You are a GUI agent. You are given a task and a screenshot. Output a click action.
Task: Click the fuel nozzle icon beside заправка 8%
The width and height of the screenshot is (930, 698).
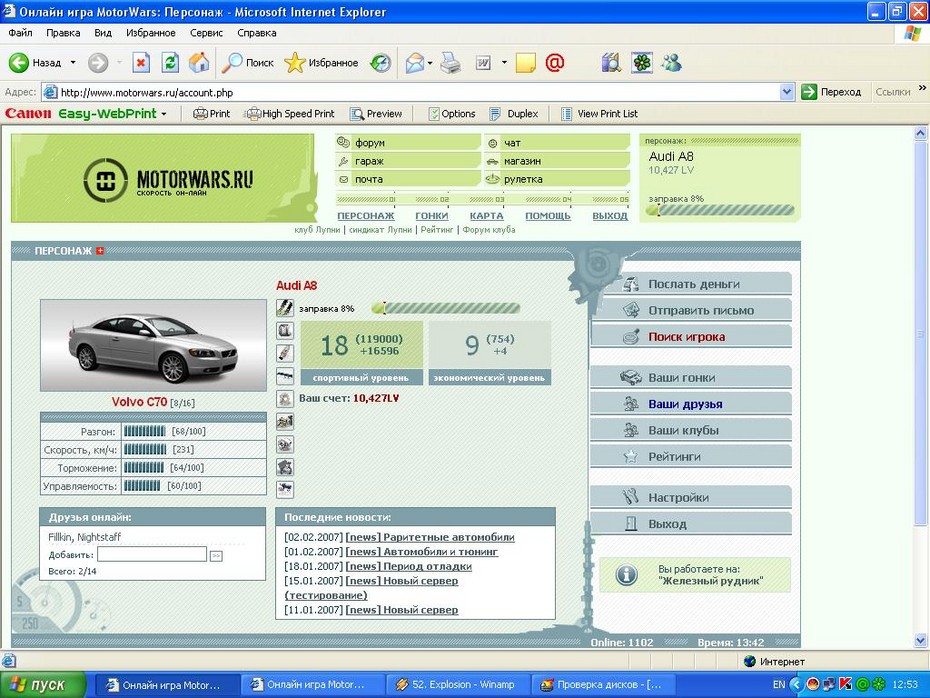(285, 308)
